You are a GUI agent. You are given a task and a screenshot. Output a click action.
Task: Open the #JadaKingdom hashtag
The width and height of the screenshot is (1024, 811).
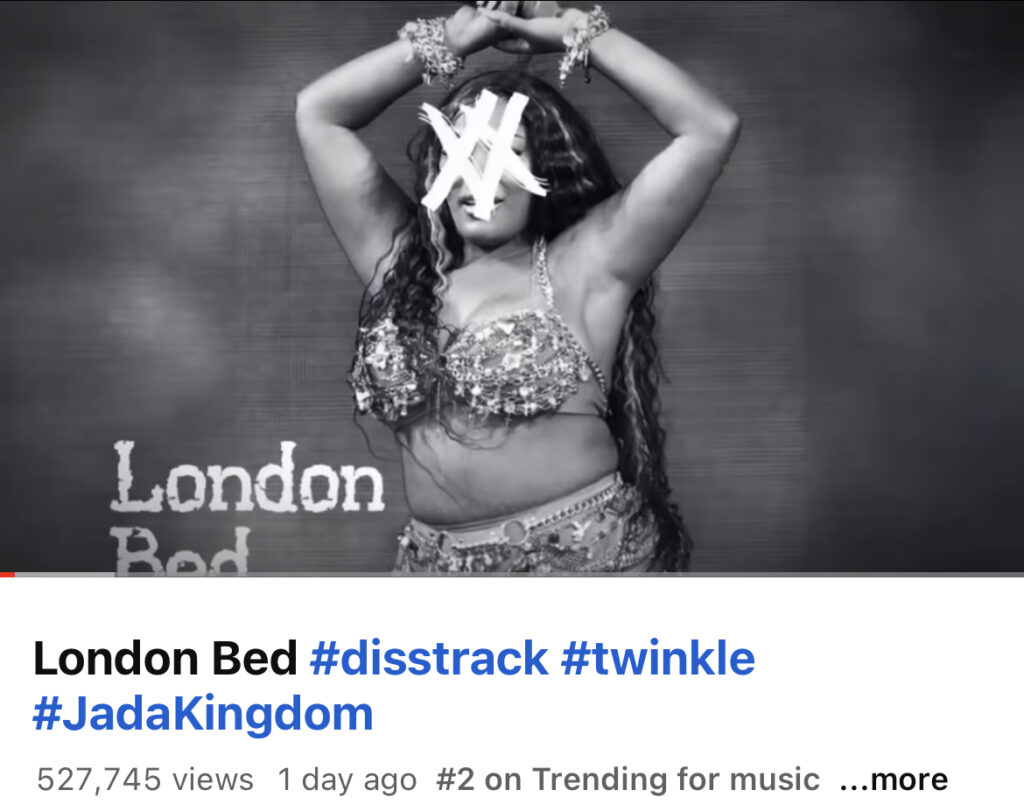click(203, 714)
